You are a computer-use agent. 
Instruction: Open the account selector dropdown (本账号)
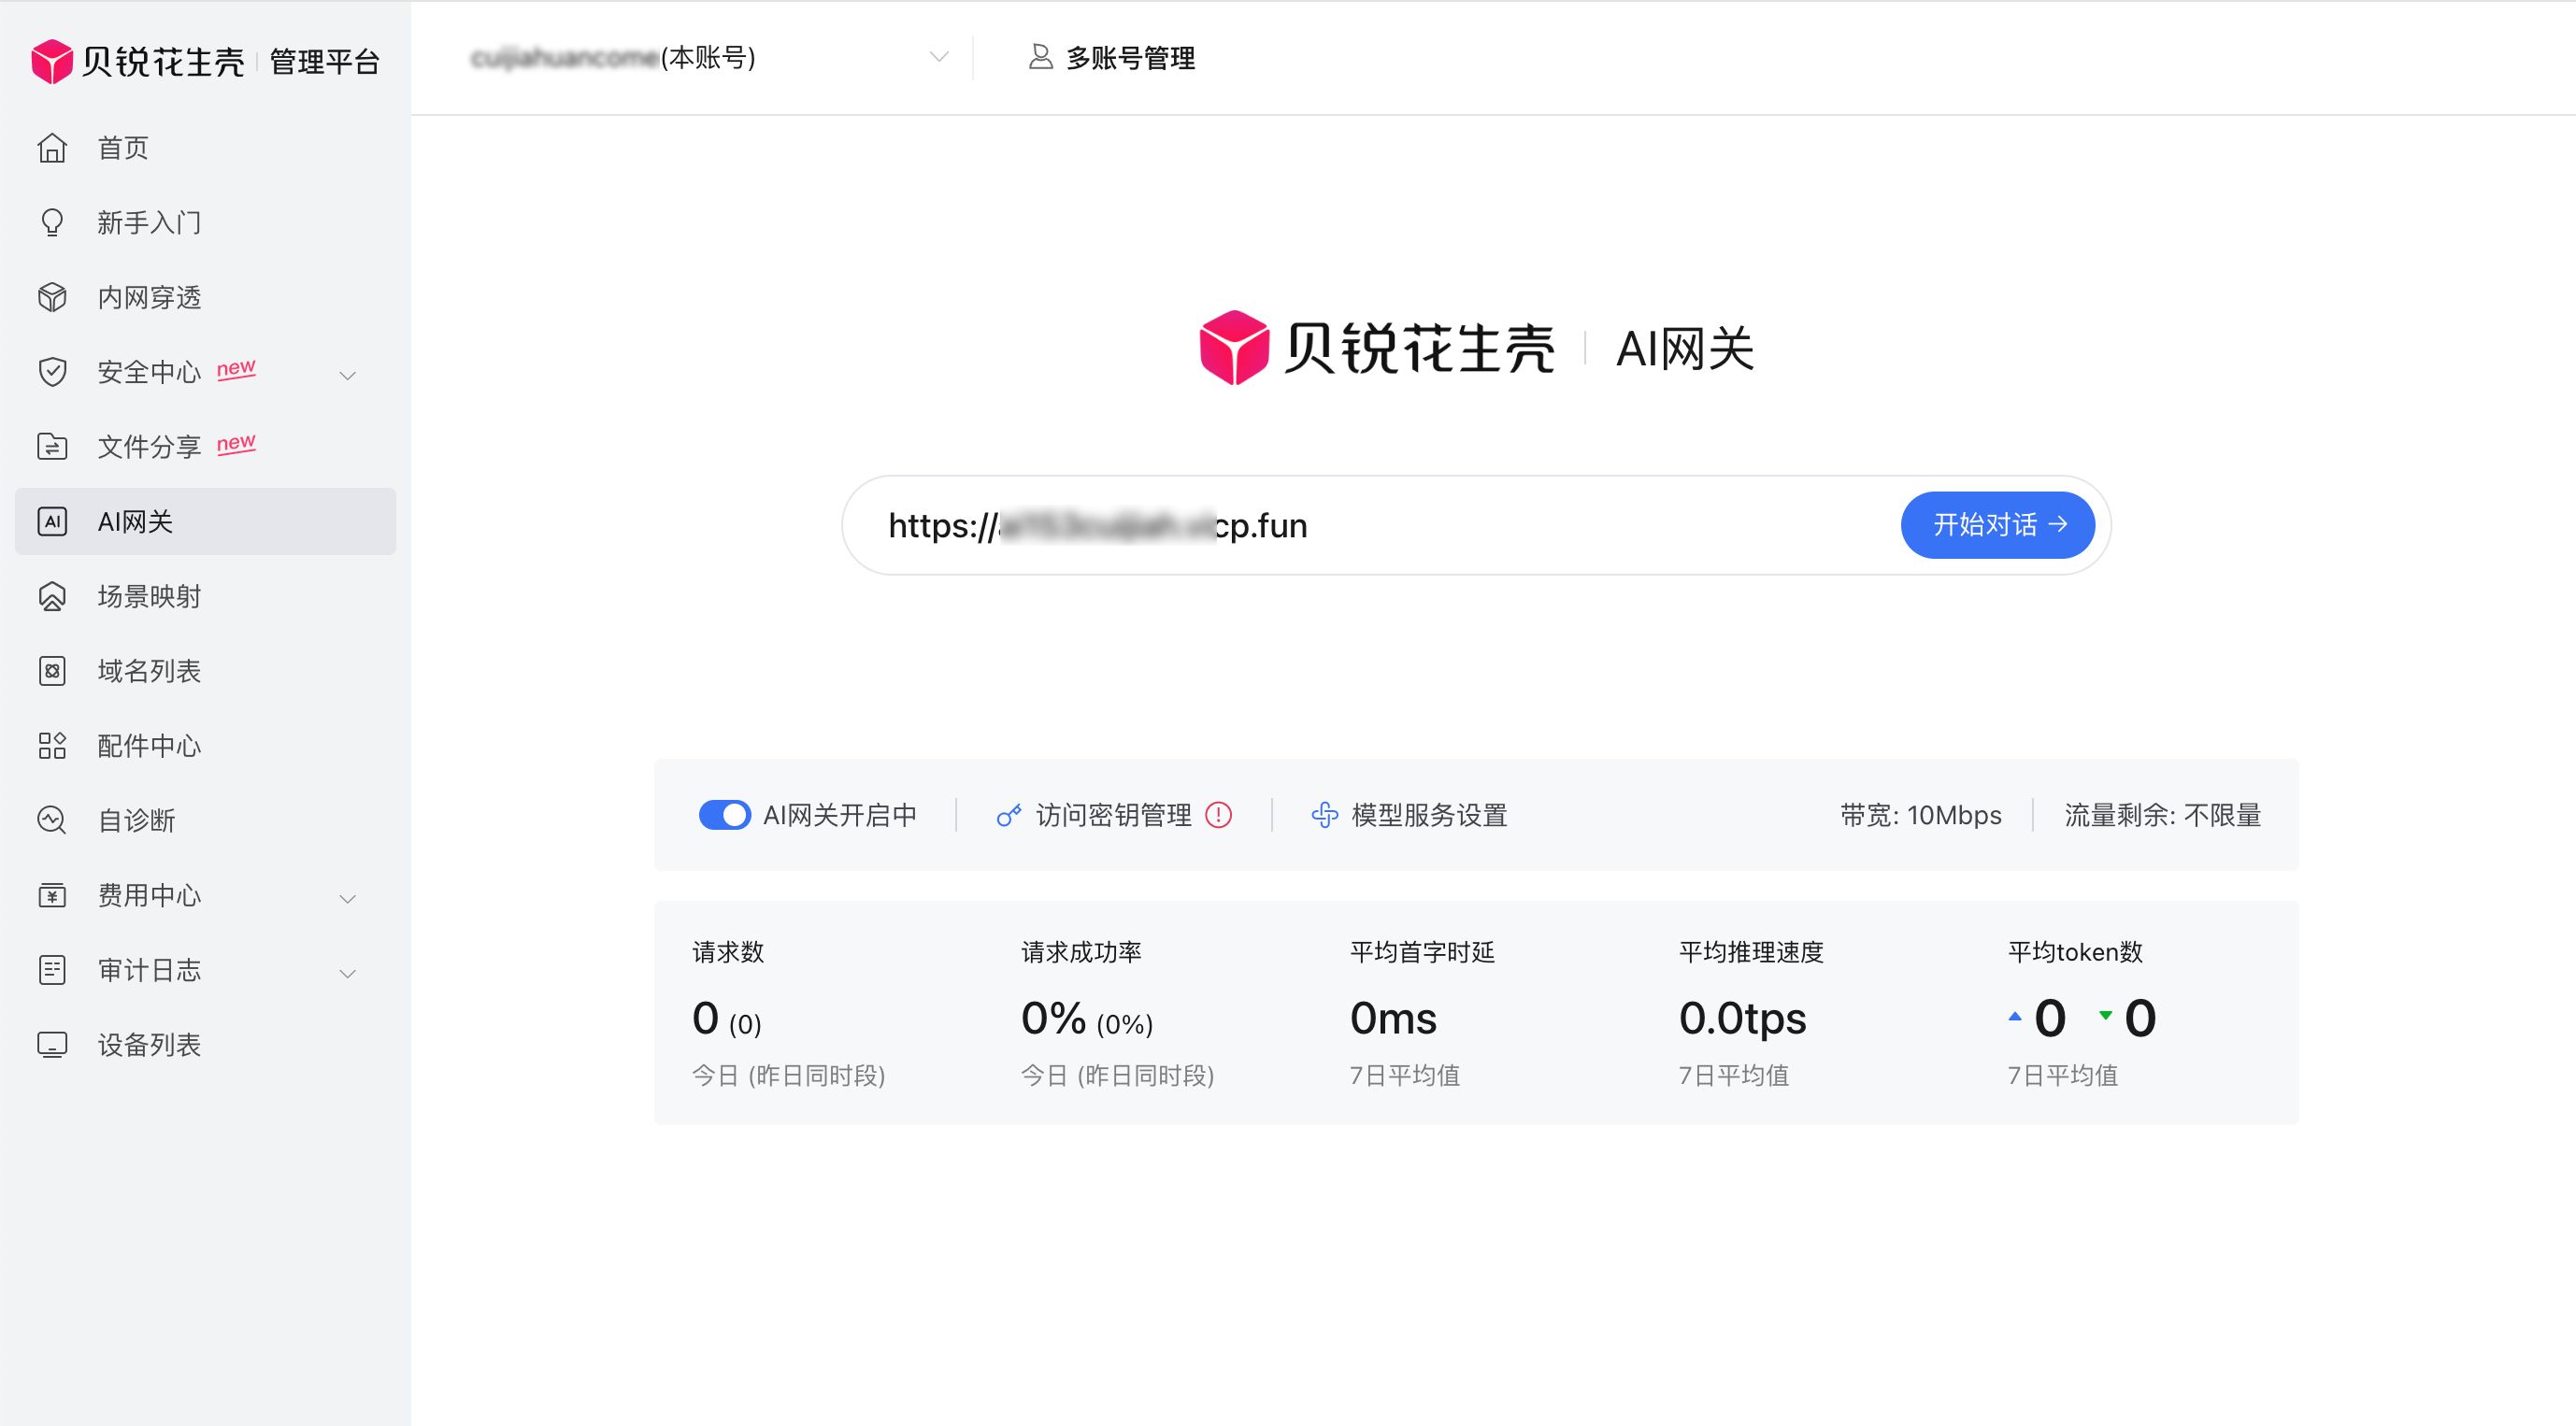pos(937,57)
